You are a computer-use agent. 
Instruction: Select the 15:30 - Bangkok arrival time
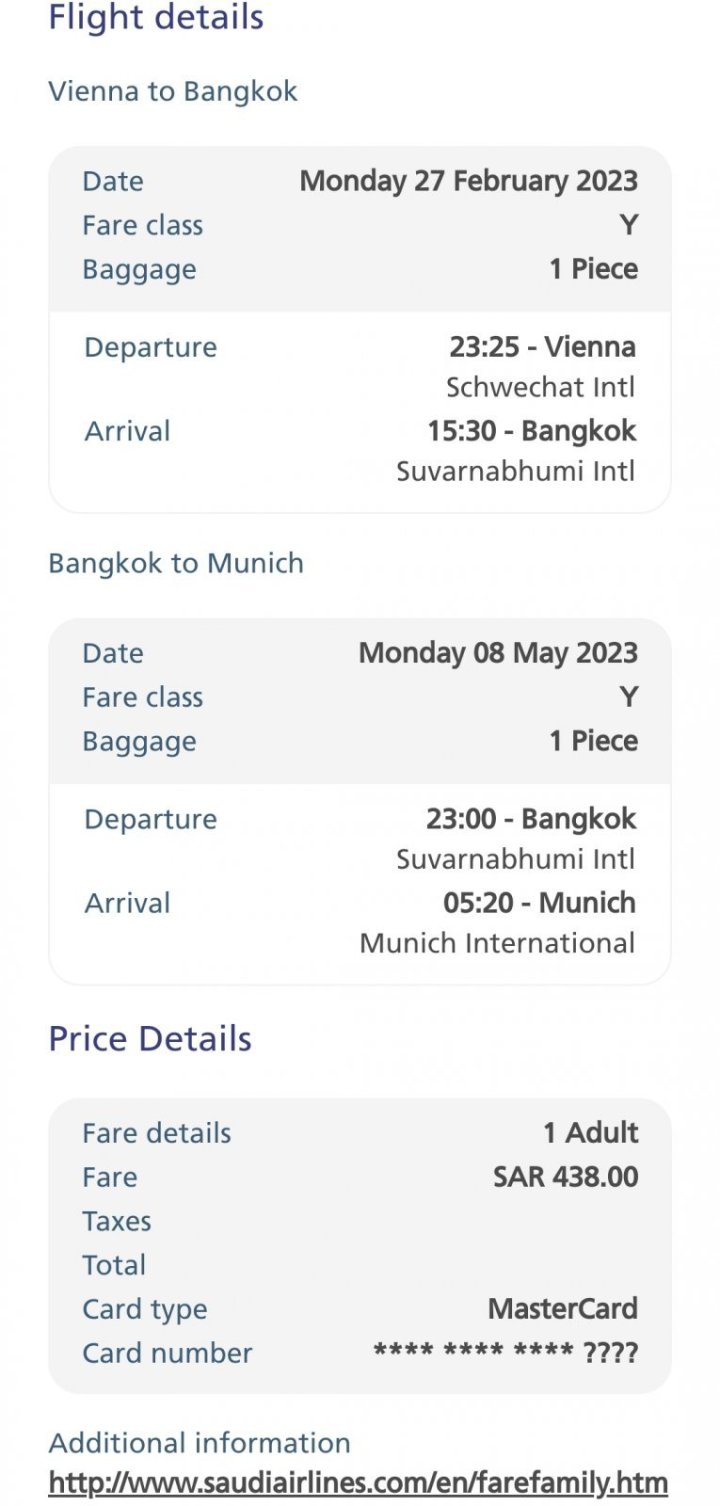[x=531, y=431]
